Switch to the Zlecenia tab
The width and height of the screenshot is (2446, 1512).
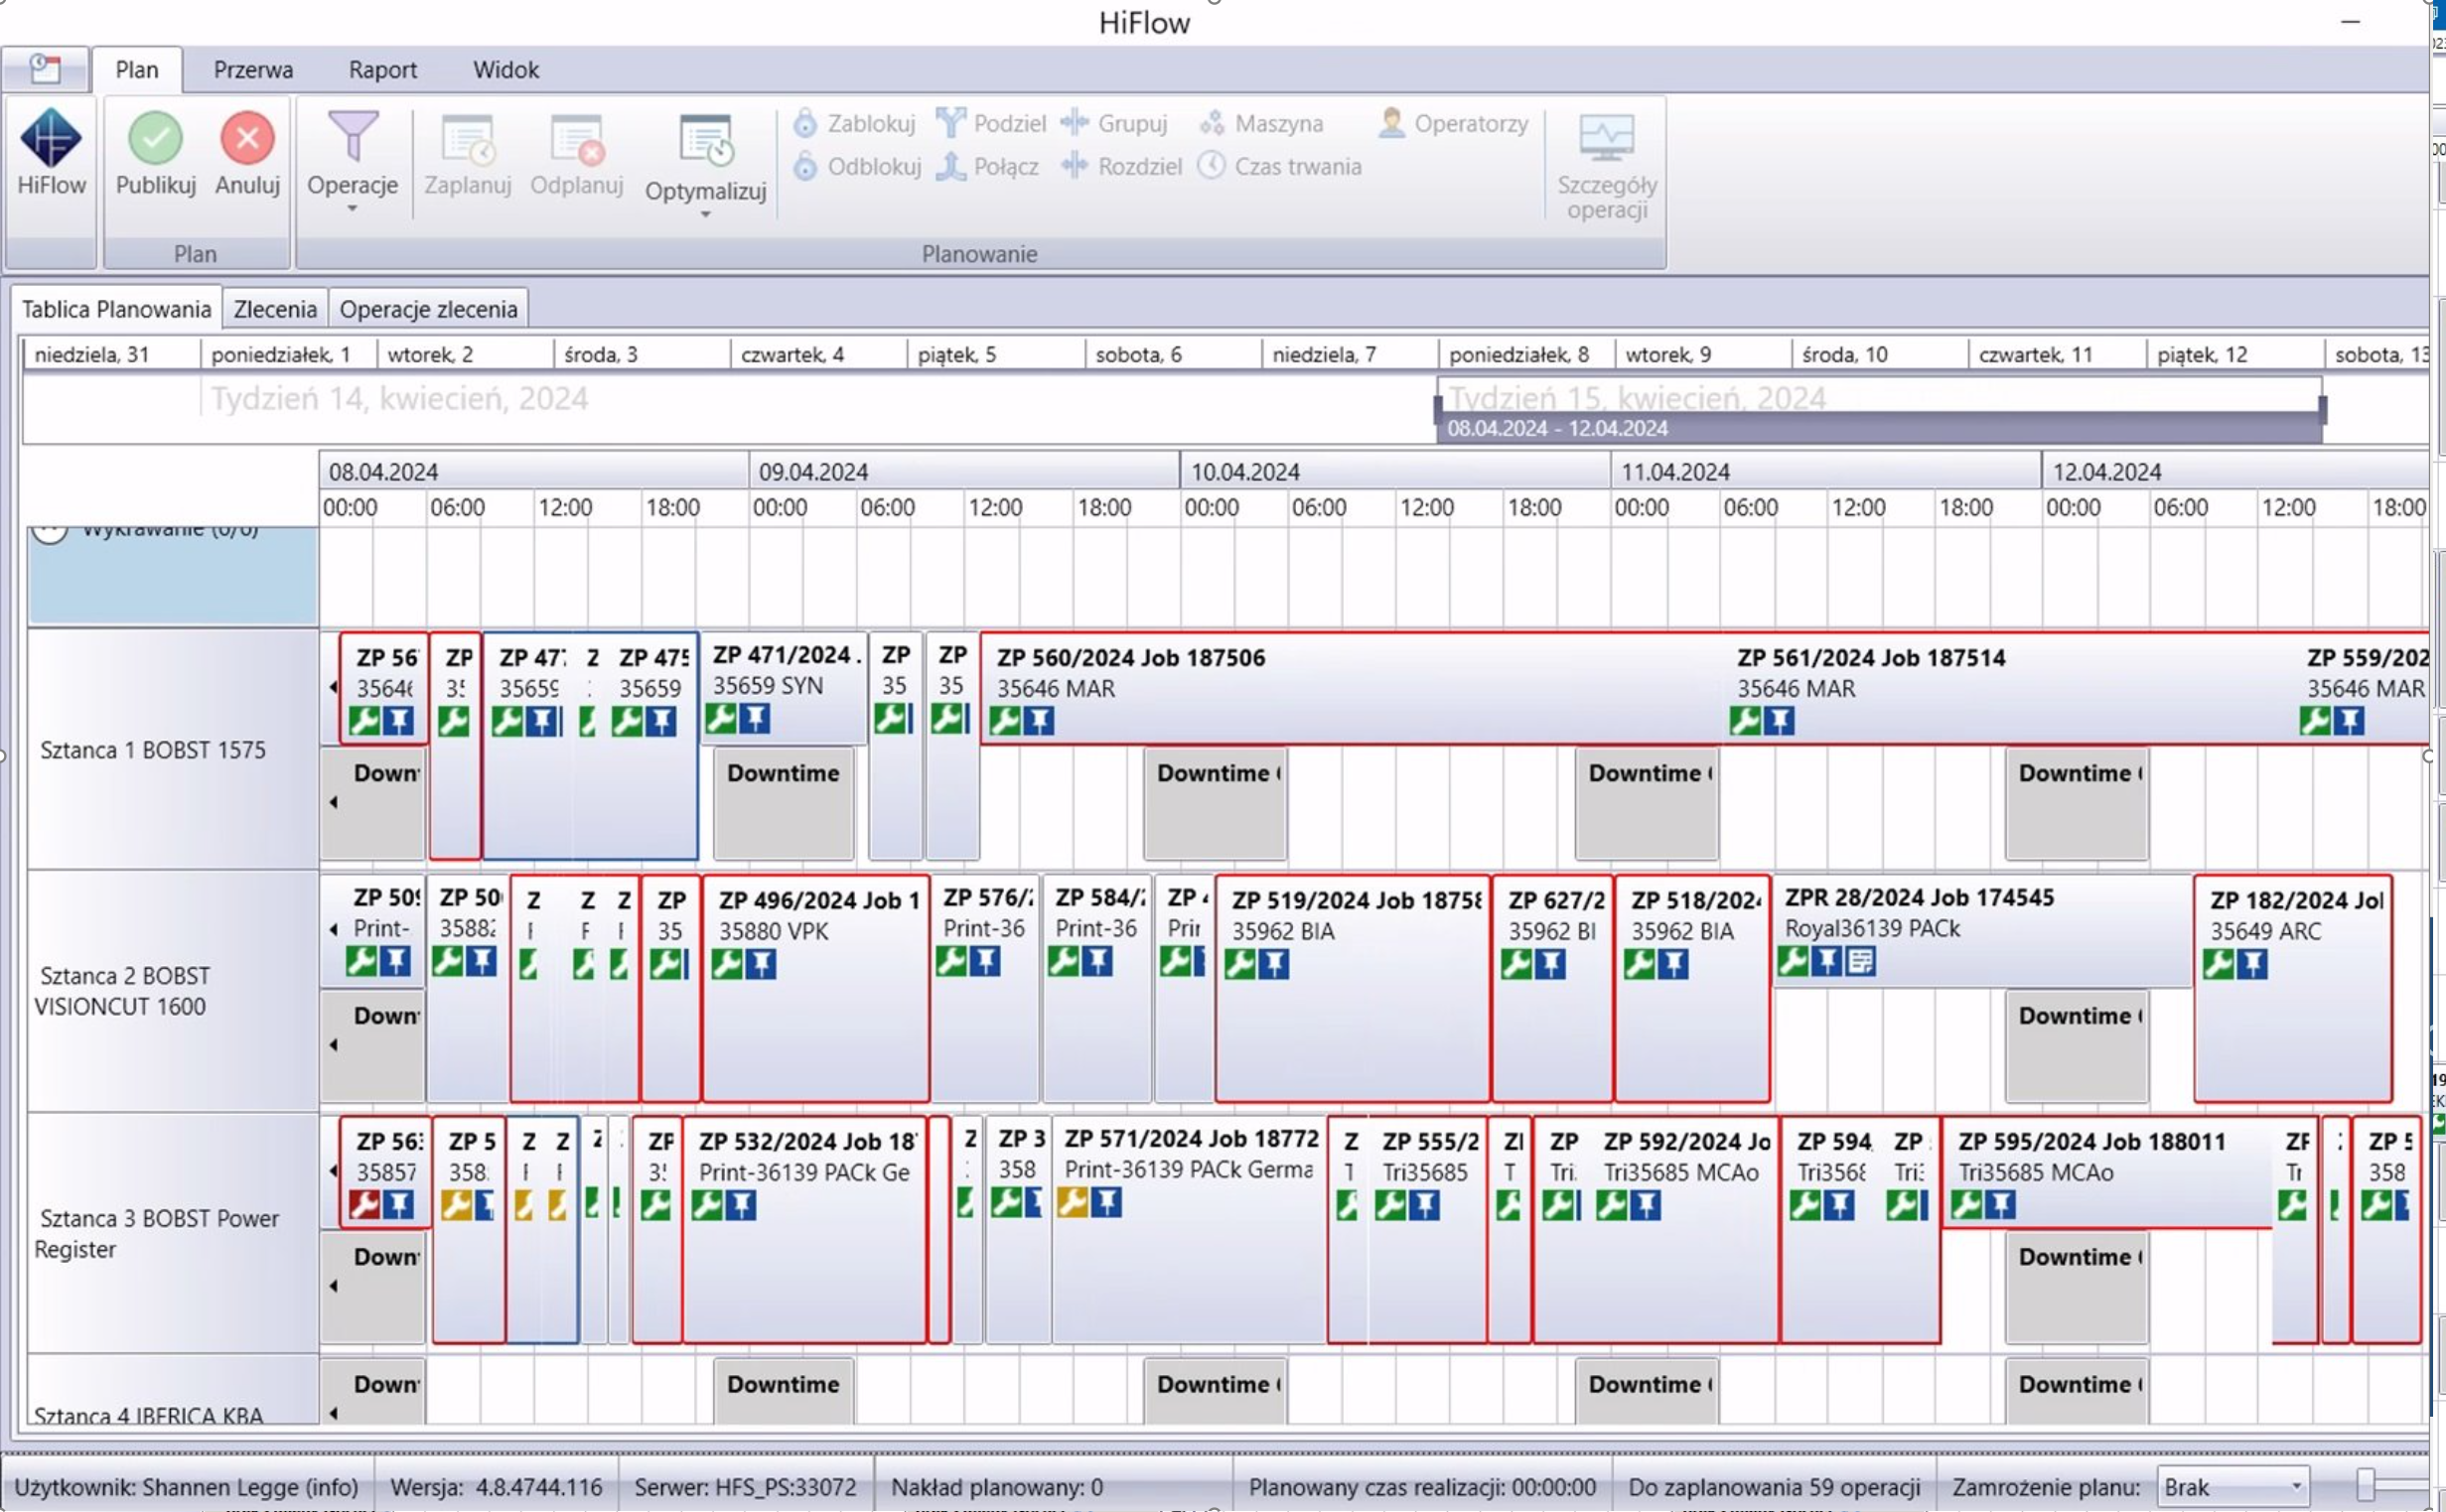[274, 308]
